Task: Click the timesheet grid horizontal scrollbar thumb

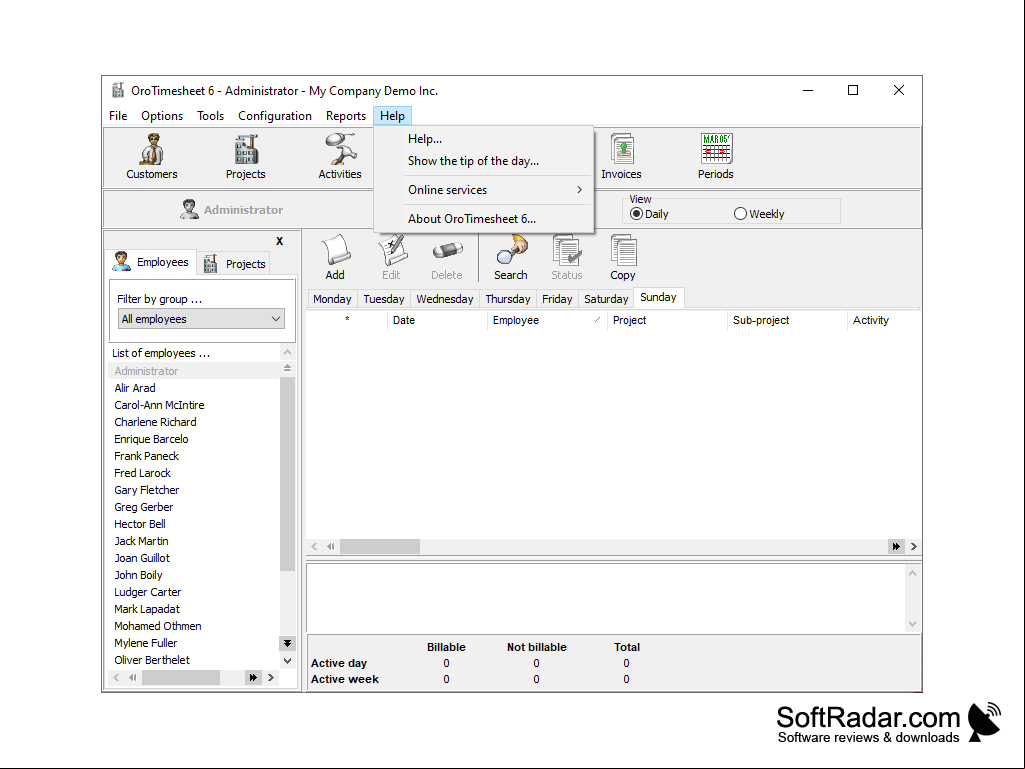Action: point(380,547)
